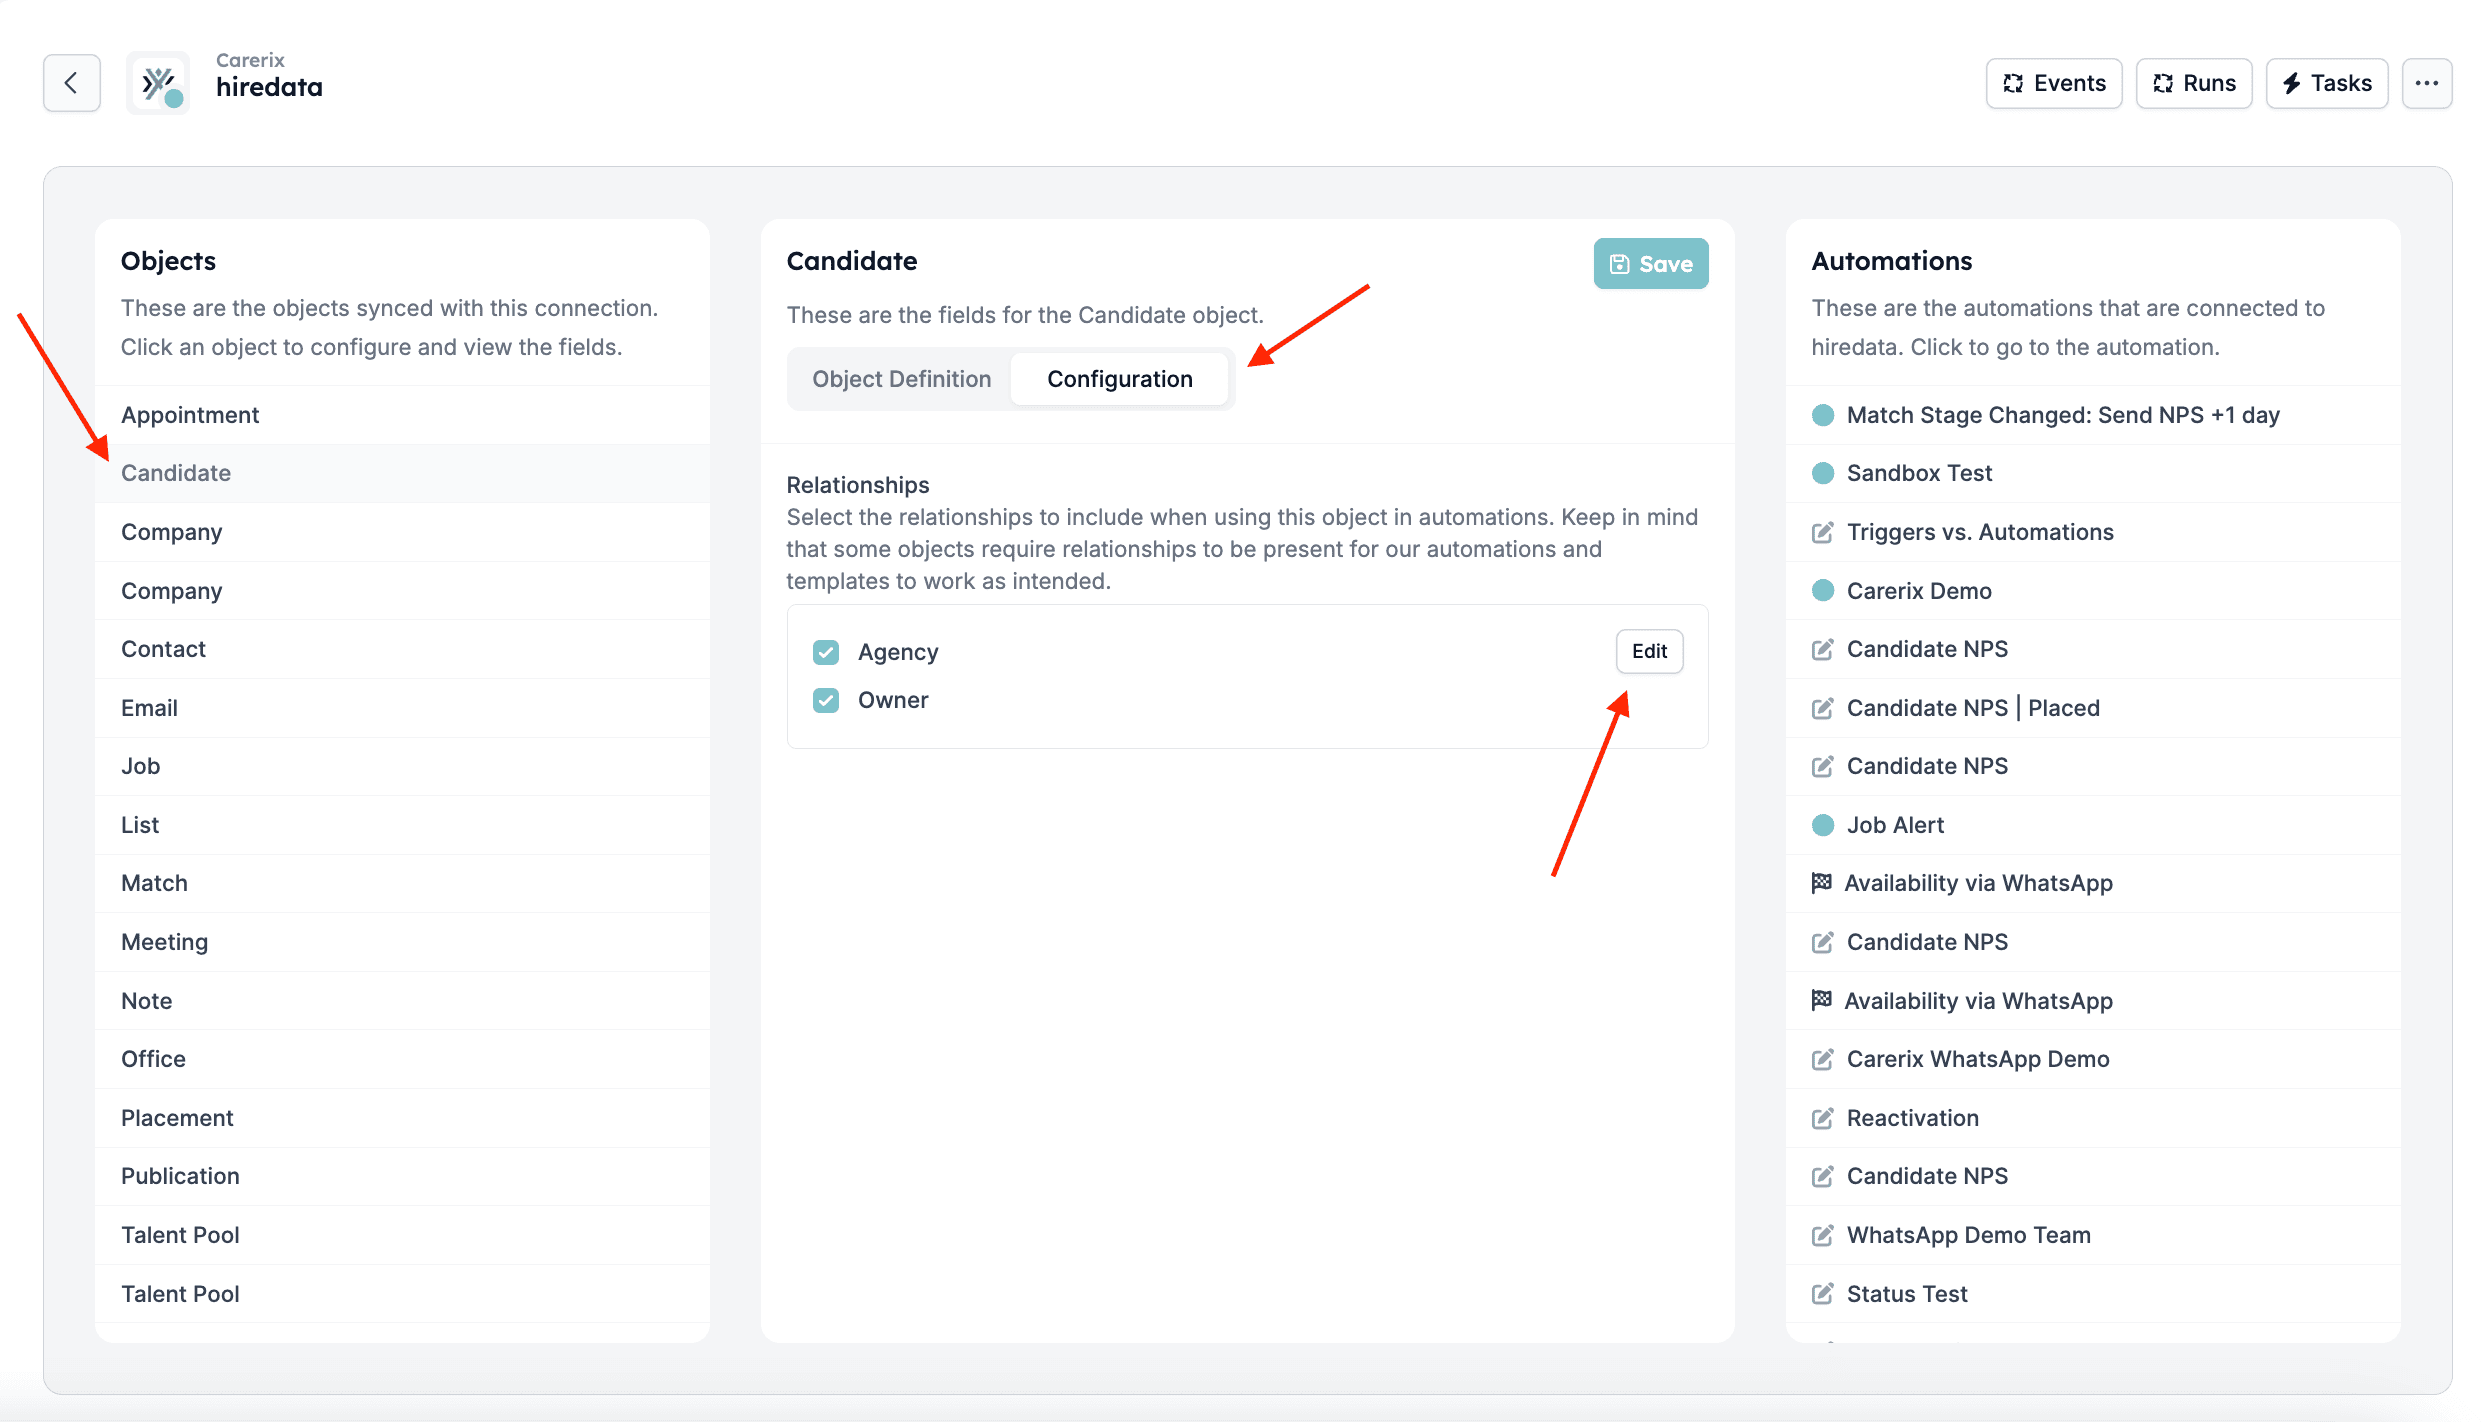This screenshot has width=2492, height=1422.
Task: Save the Candidate configuration
Action: [x=1651, y=264]
